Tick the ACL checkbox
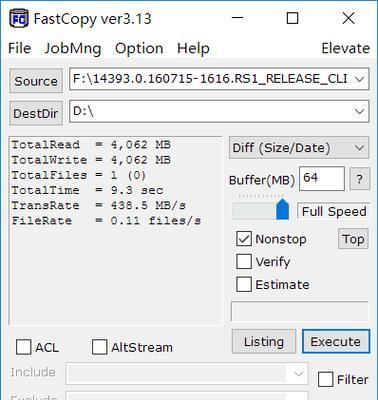 click(24, 347)
